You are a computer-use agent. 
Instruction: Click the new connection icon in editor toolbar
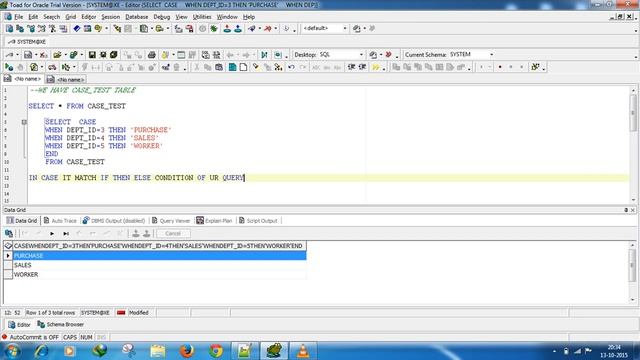point(9,55)
